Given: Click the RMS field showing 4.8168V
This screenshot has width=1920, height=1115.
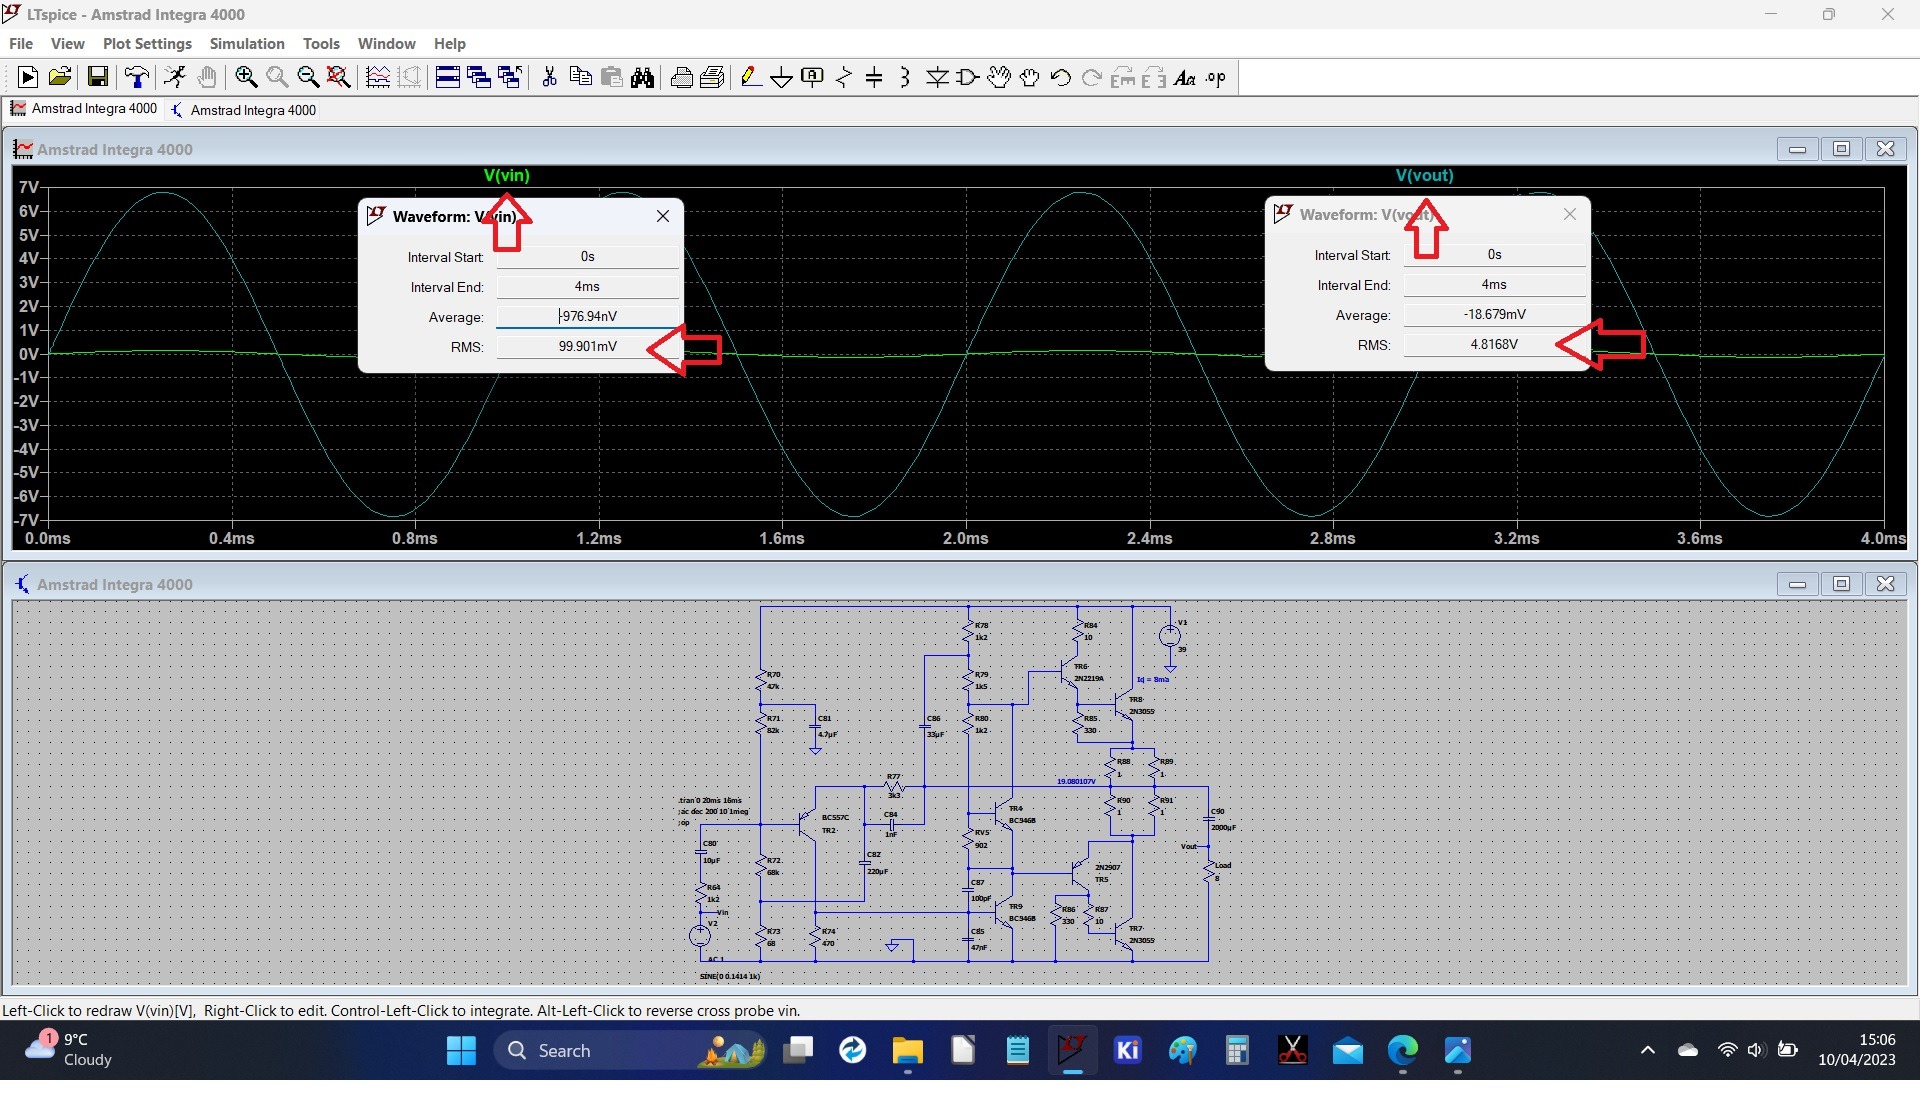Looking at the screenshot, I should pos(1495,345).
